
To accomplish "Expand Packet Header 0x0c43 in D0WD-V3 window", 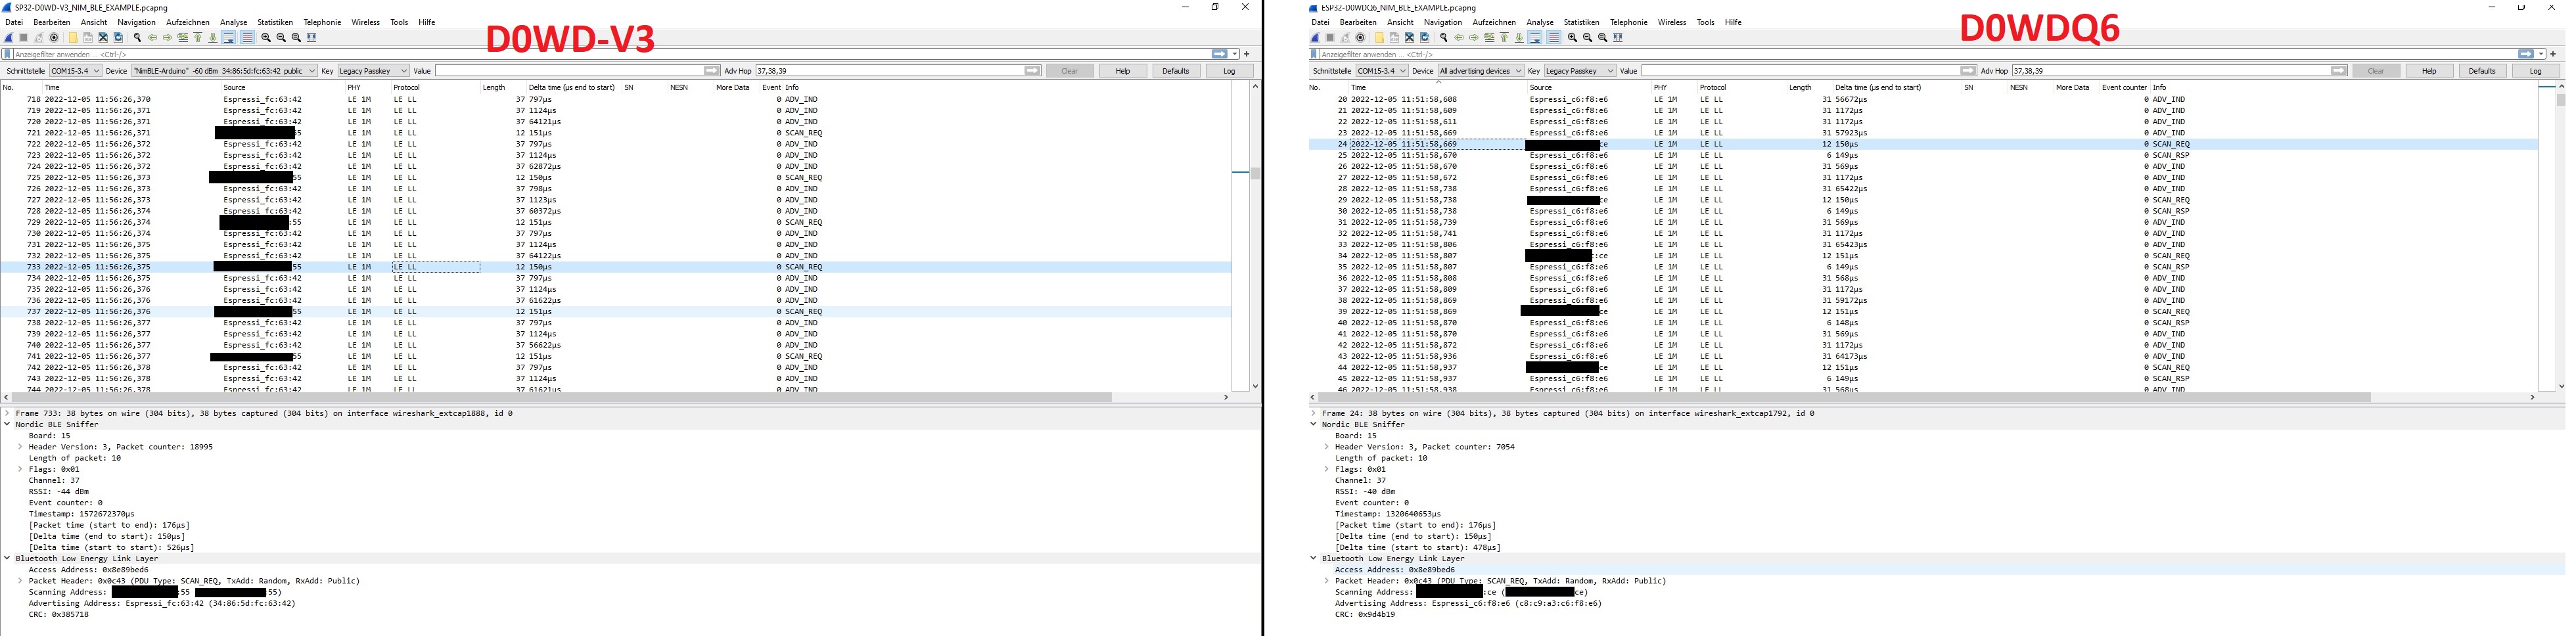I will point(20,581).
